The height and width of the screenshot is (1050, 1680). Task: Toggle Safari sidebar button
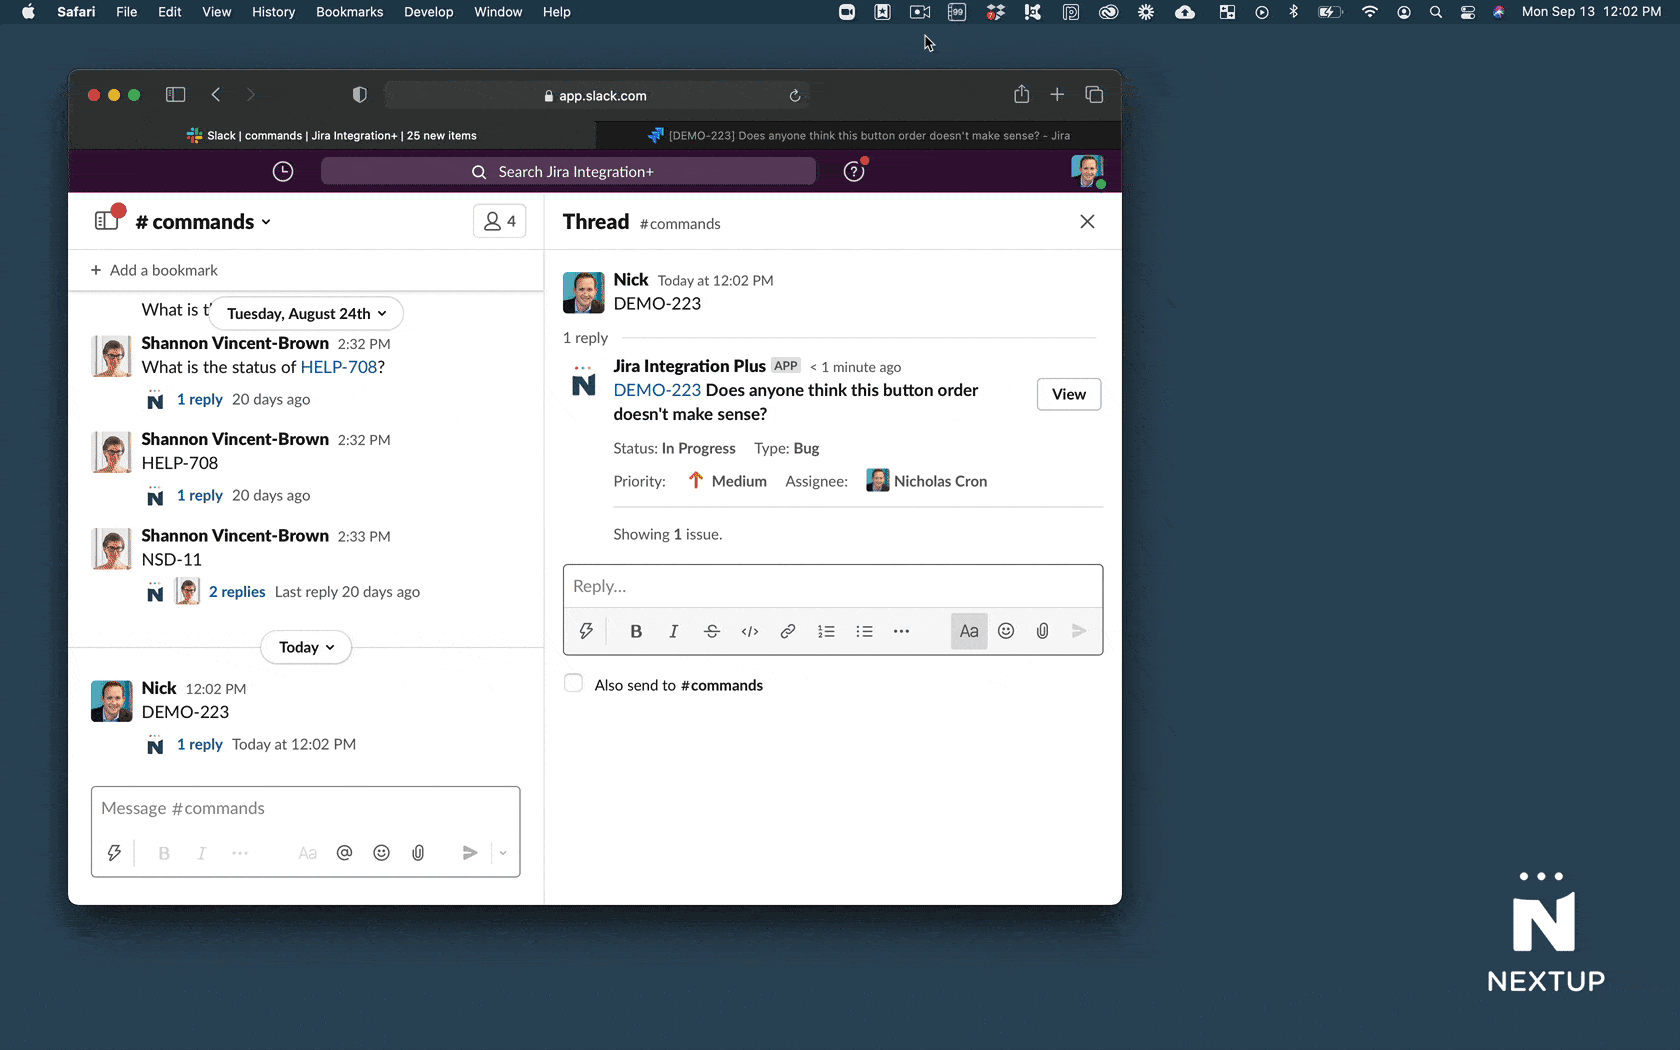pyautogui.click(x=175, y=94)
